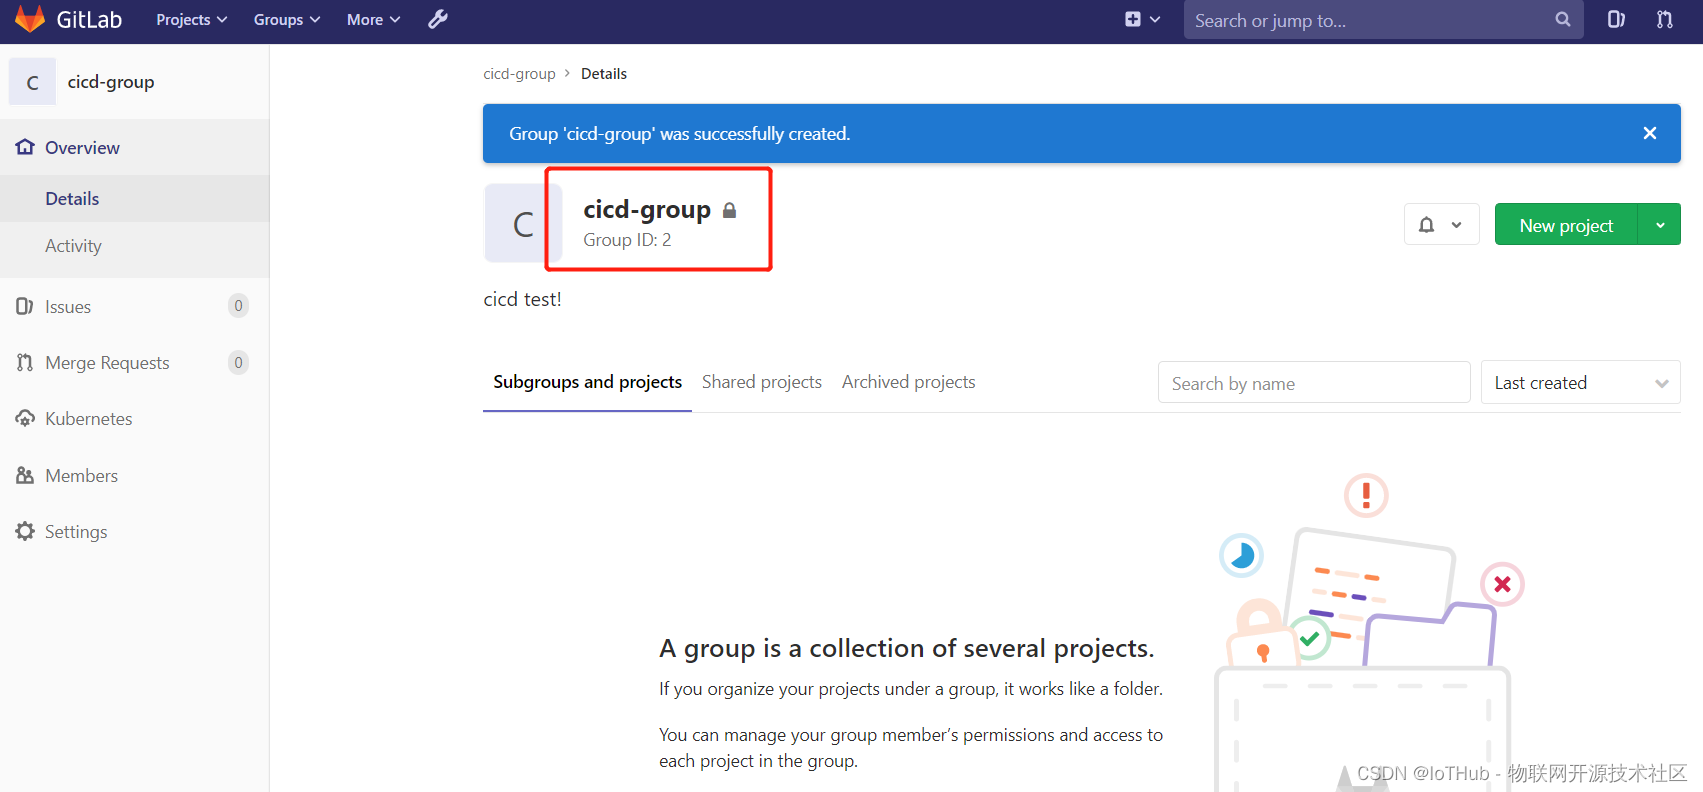This screenshot has height=792, width=1703.
Task: Open the Projects menu in navbar
Action: (191, 19)
